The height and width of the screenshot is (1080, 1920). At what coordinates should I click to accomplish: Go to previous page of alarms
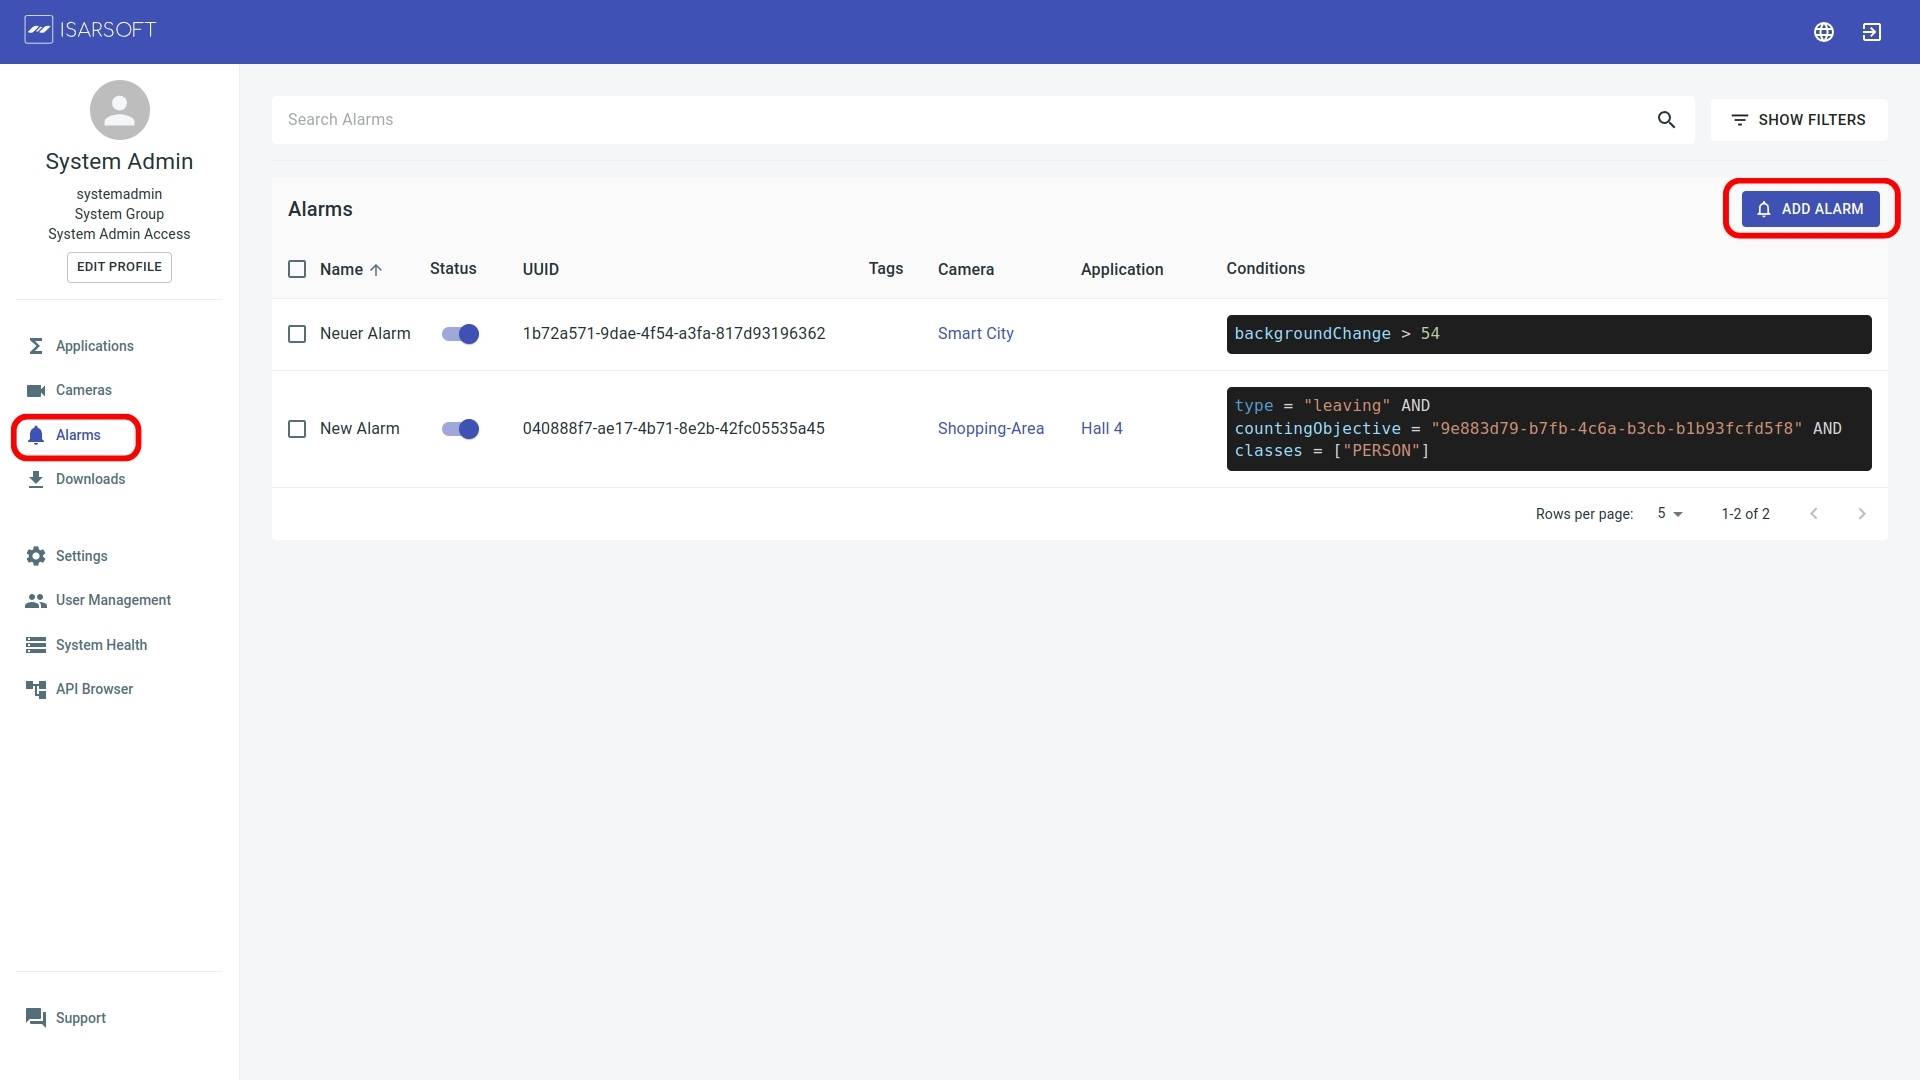(1814, 514)
